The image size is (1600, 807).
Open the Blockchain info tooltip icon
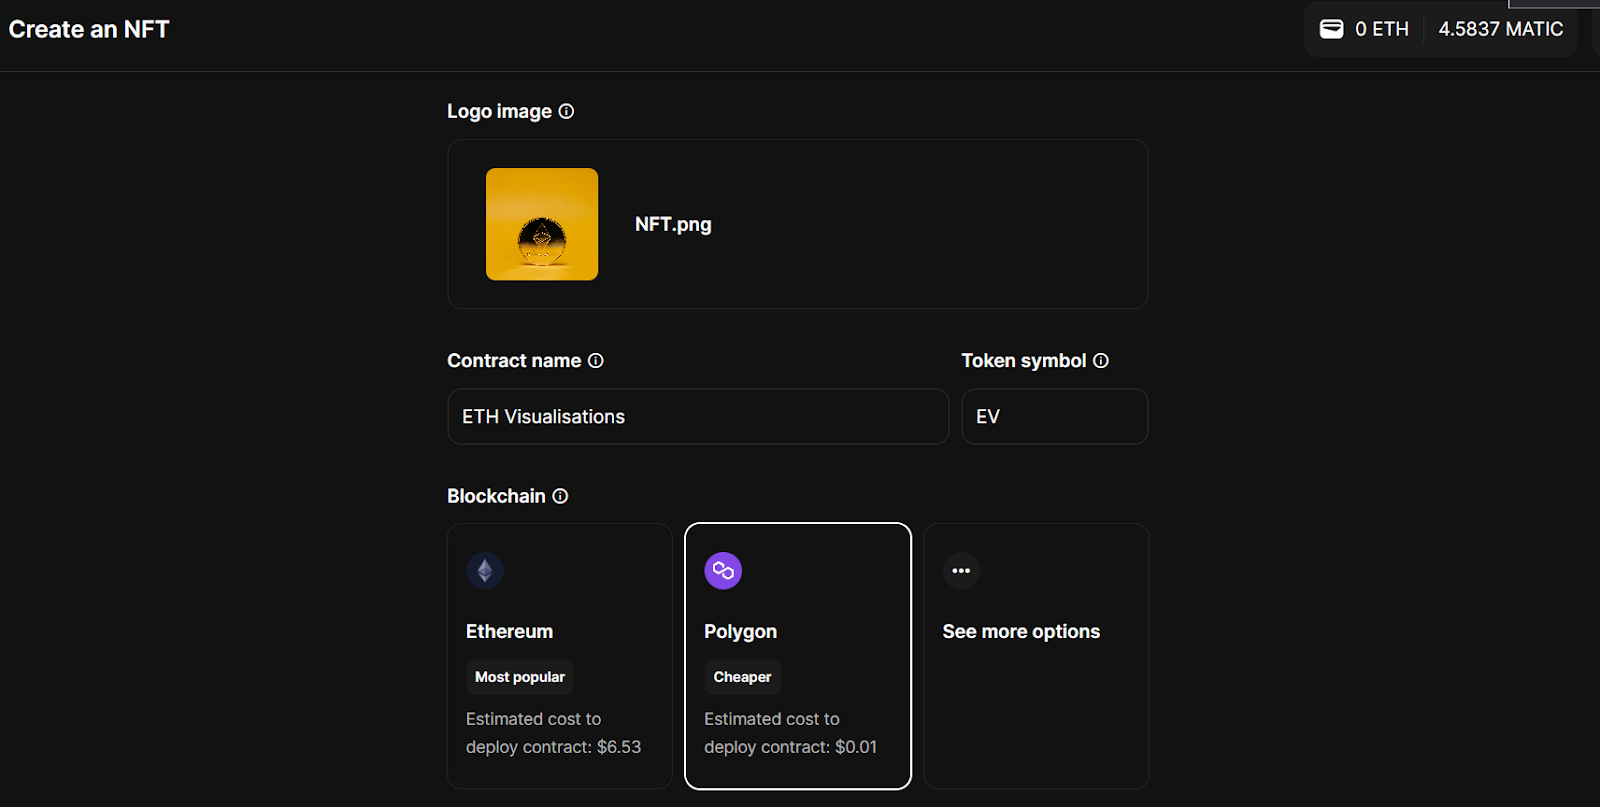click(560, 496)
